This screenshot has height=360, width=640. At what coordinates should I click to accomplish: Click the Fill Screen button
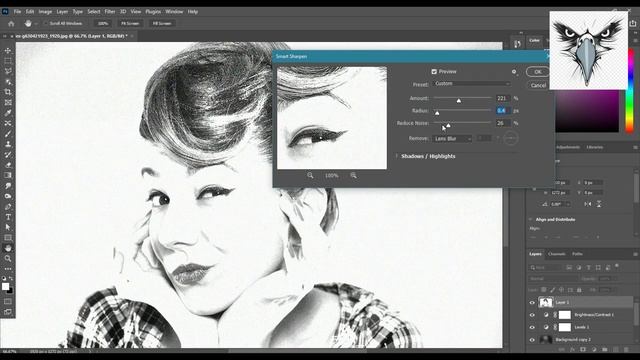click(162, 24)
